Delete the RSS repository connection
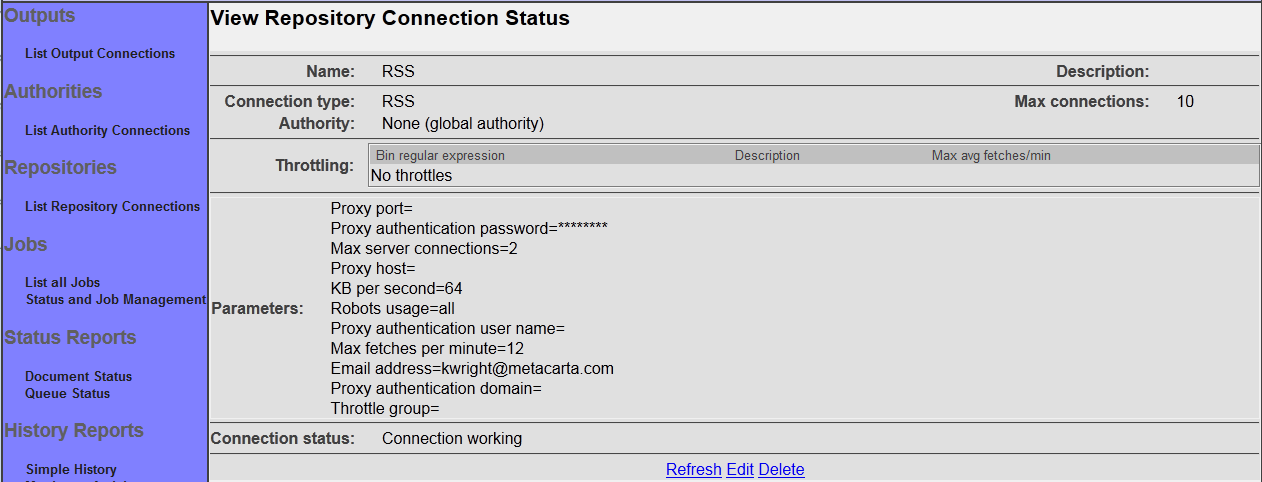 [x=781, y=470]
